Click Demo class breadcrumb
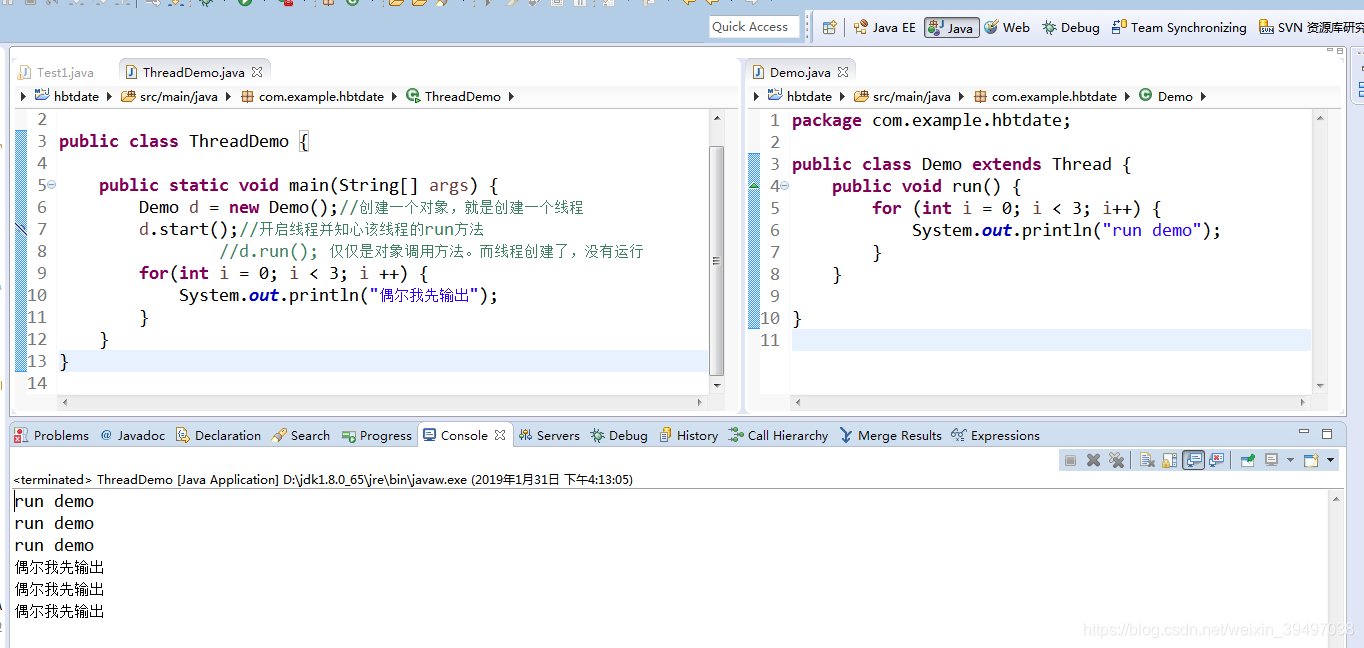 pos(1166,97)
